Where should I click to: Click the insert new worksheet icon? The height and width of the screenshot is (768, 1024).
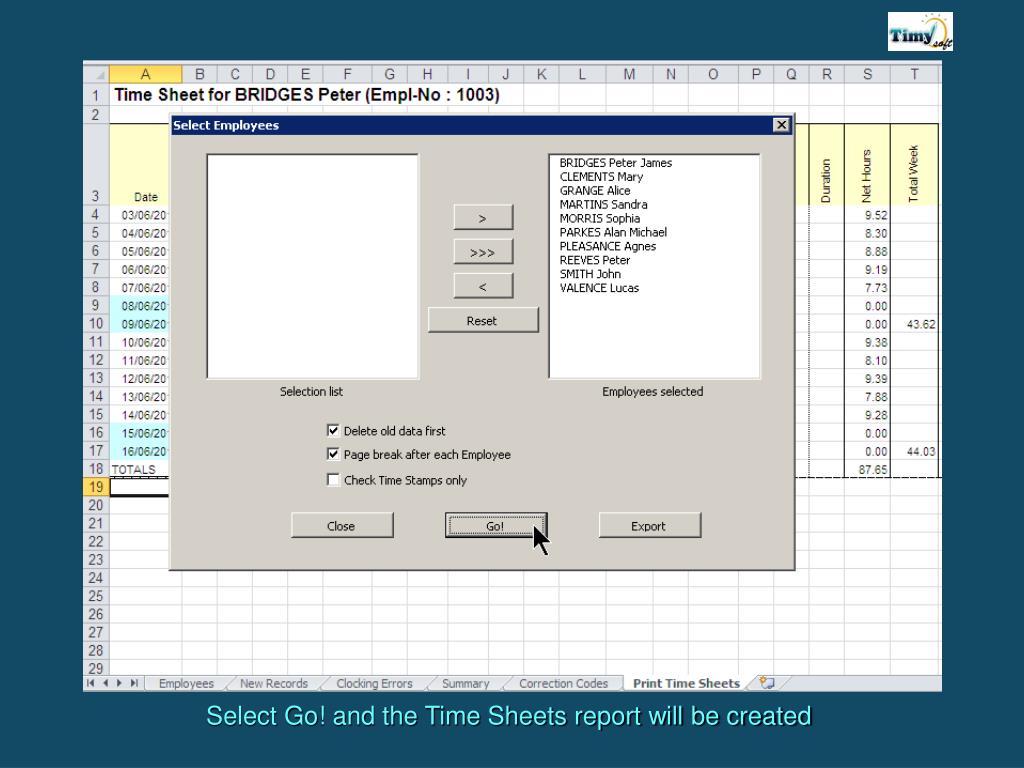[767, 683]
